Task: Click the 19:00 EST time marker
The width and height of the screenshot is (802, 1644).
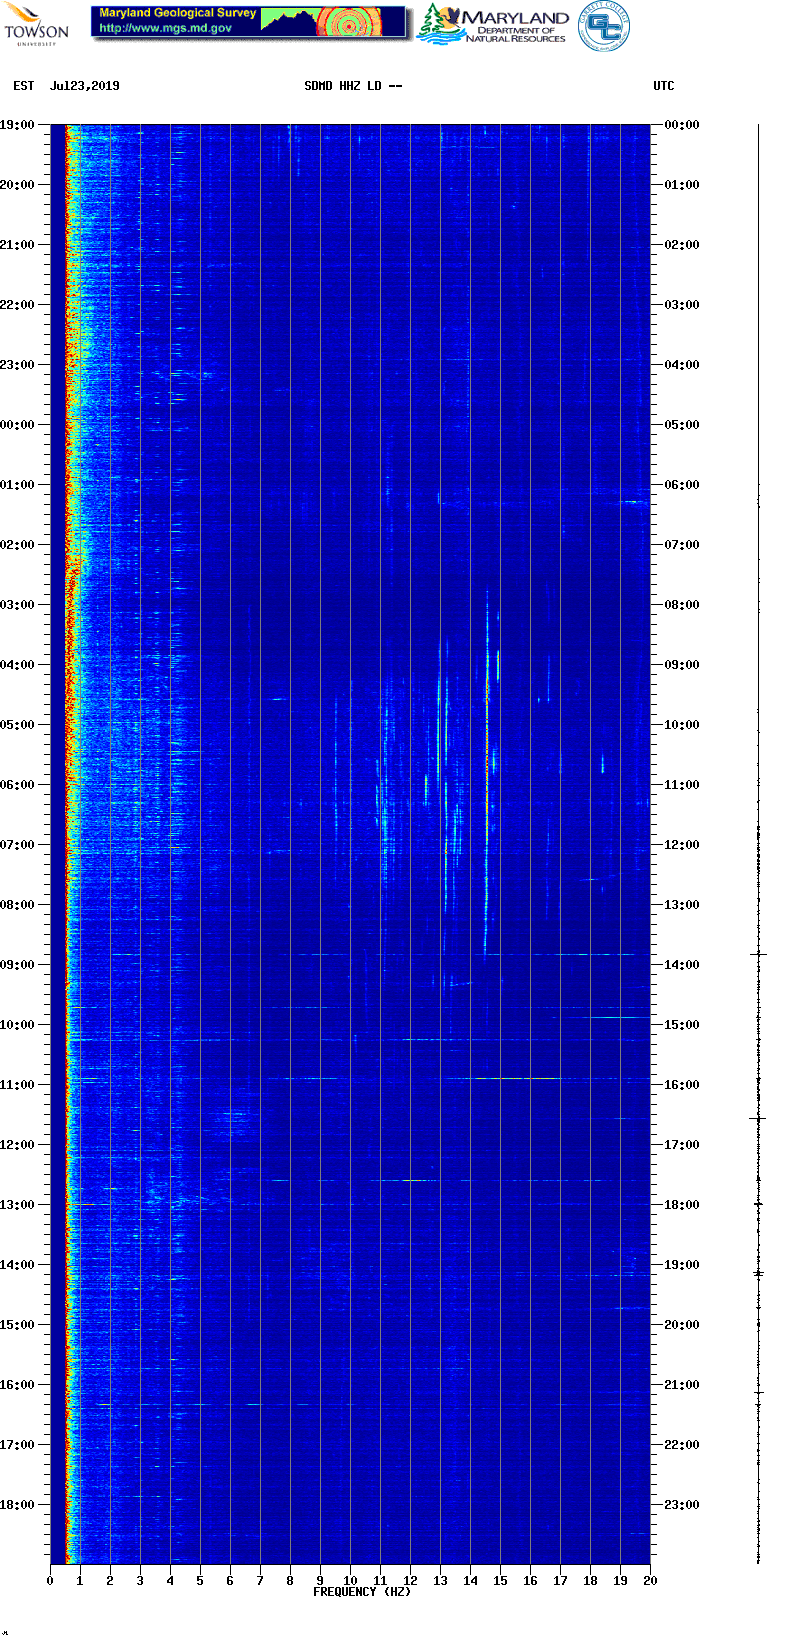Action: (18, 125)
